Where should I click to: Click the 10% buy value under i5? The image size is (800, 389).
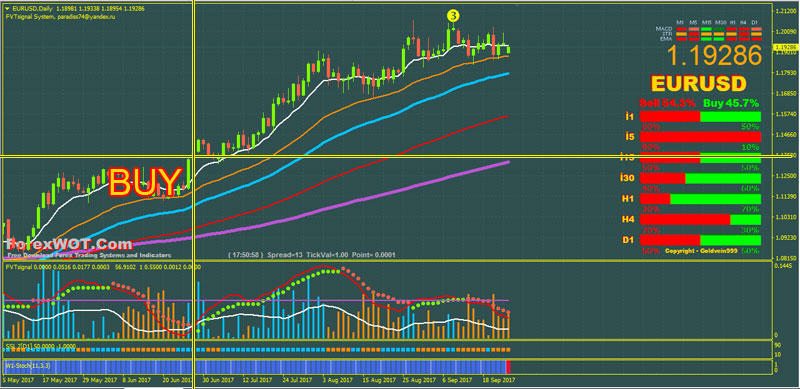click(750, 147)
